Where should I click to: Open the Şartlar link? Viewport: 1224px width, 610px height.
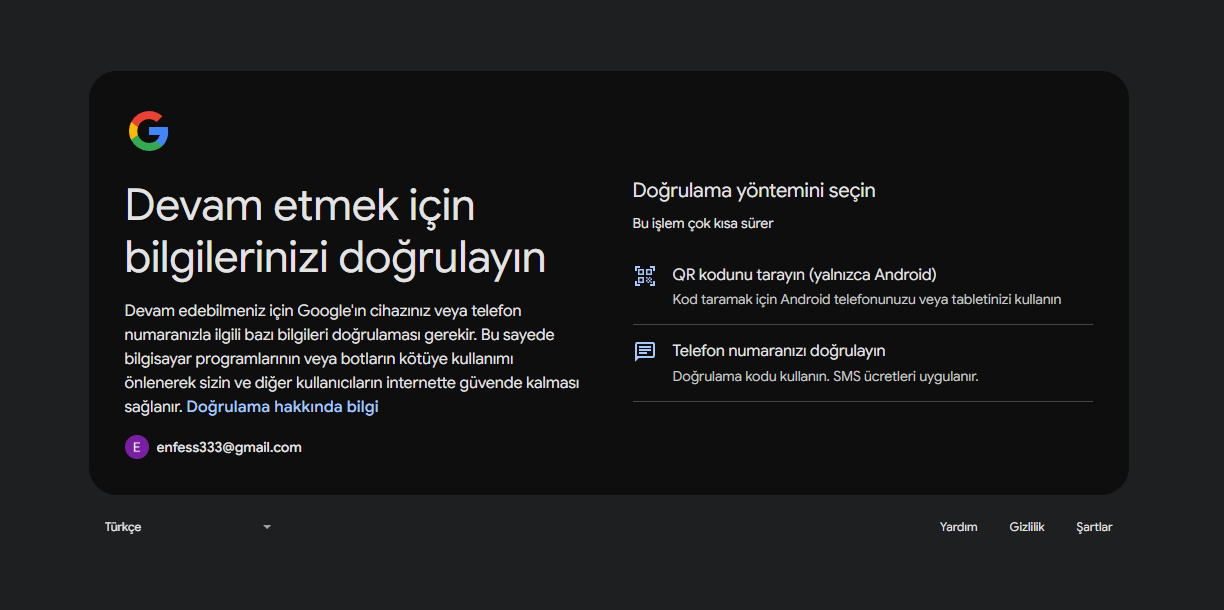(1094, 527)
